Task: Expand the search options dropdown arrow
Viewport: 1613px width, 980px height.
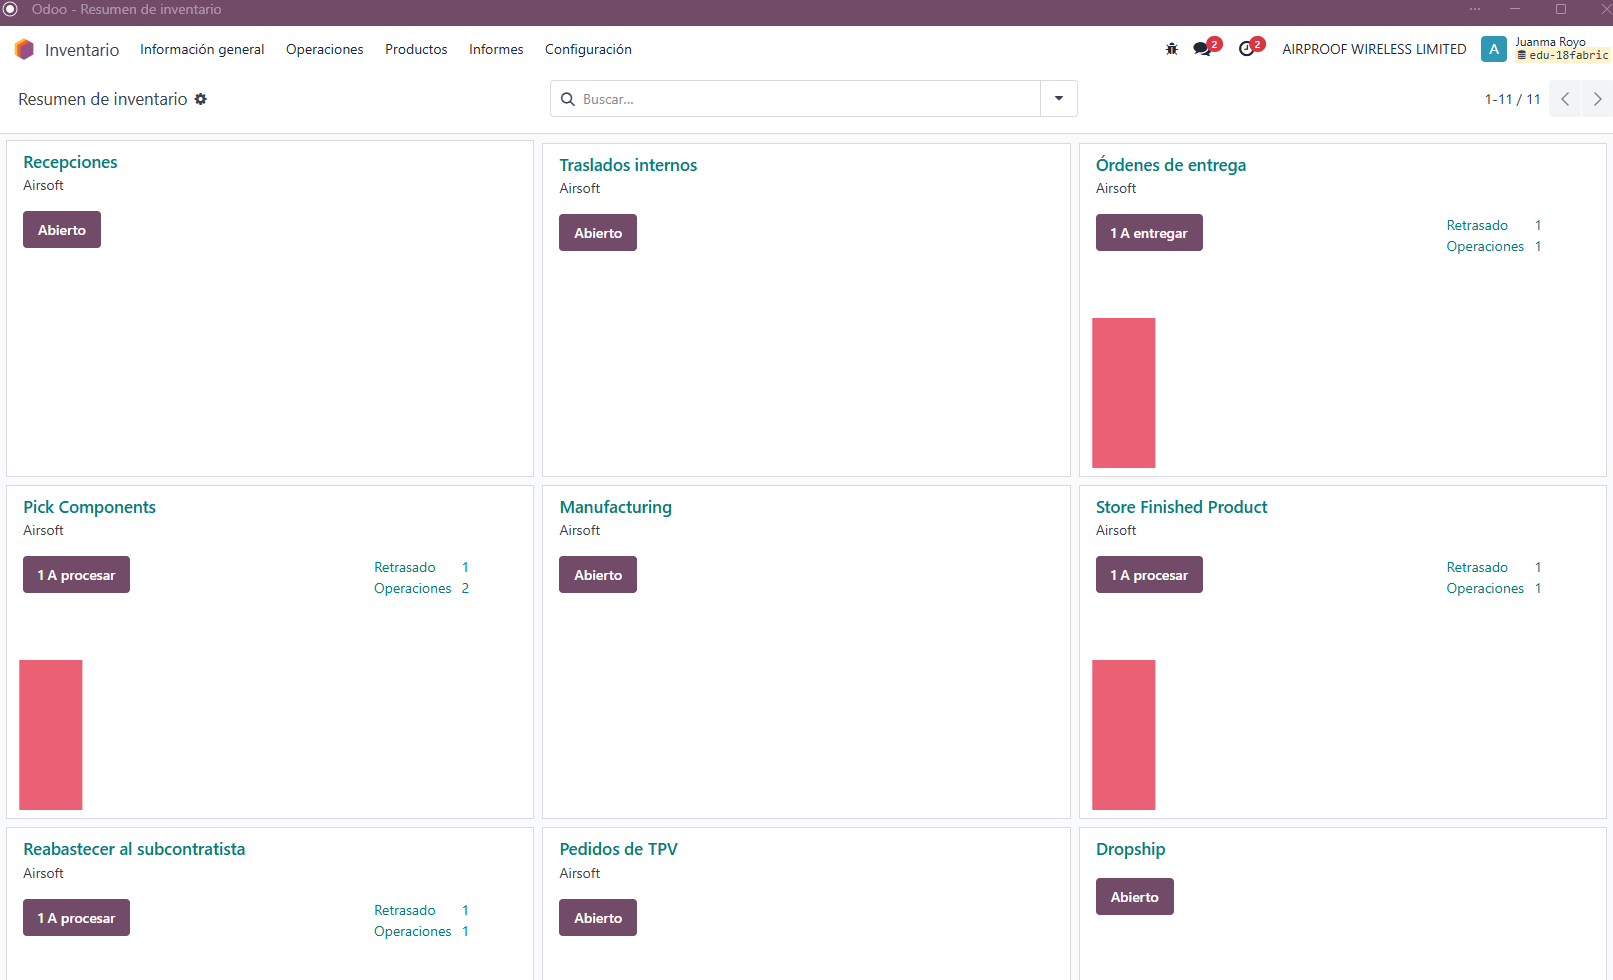Action: click(1059, 99)
